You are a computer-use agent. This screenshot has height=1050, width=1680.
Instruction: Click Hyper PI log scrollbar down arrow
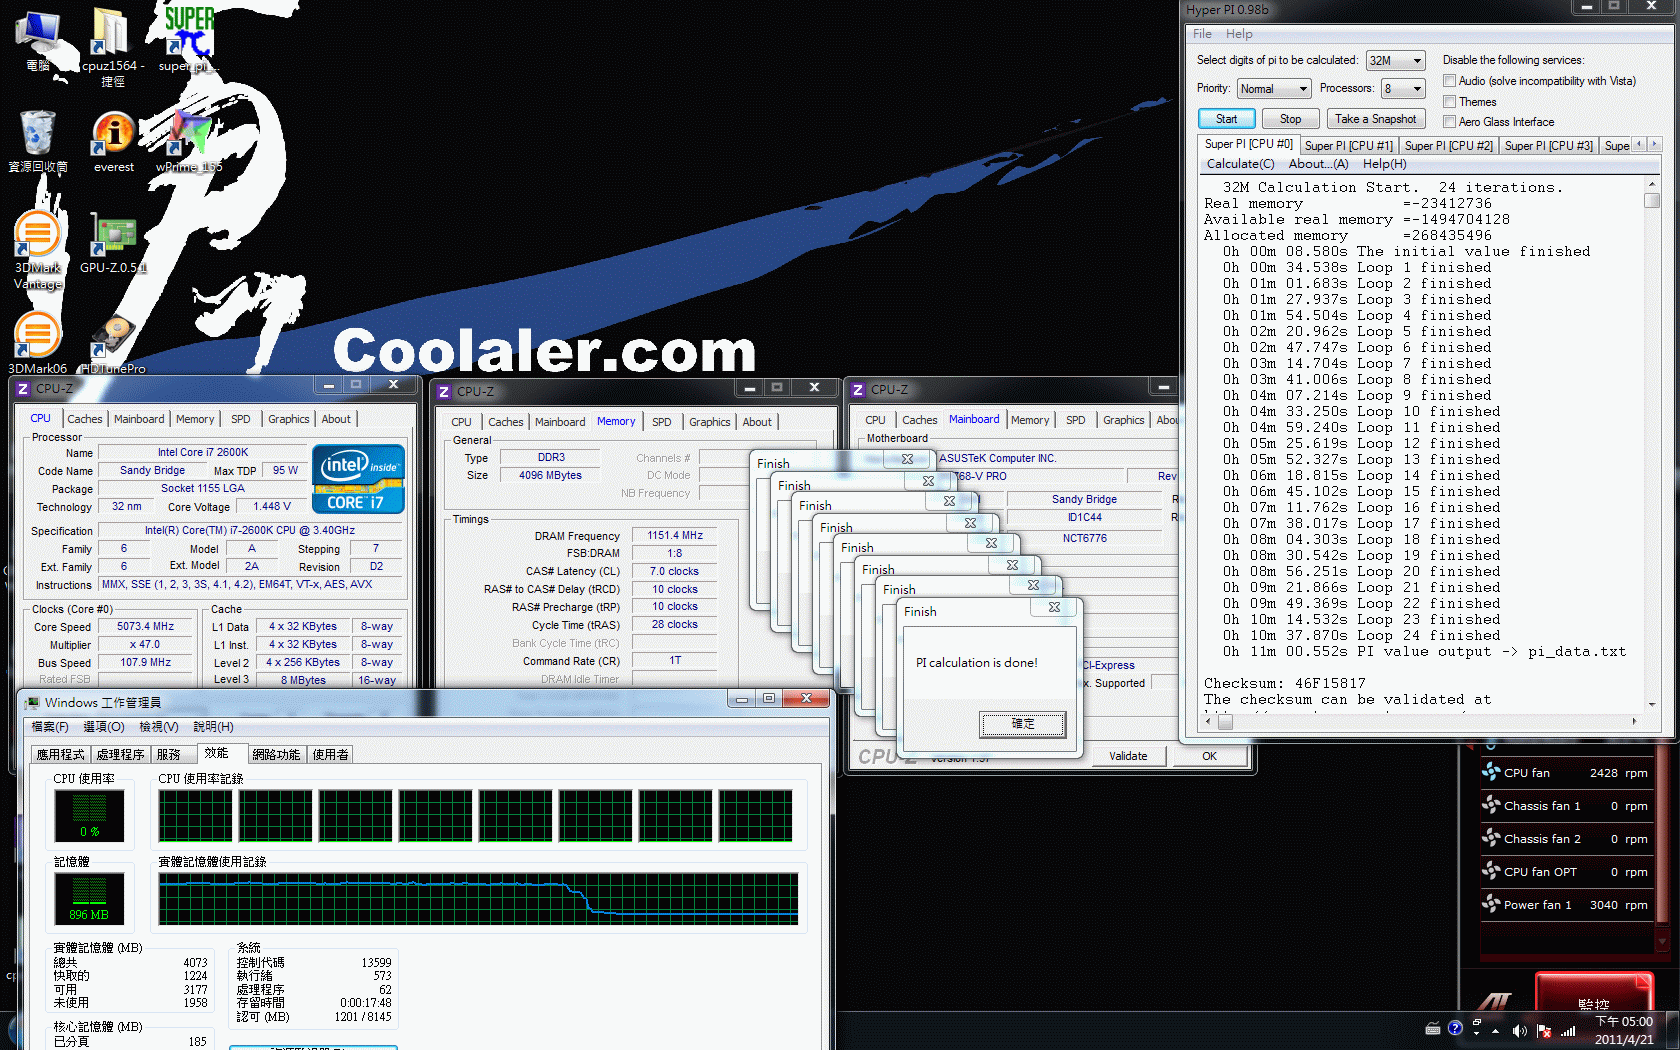[1652, 704]
